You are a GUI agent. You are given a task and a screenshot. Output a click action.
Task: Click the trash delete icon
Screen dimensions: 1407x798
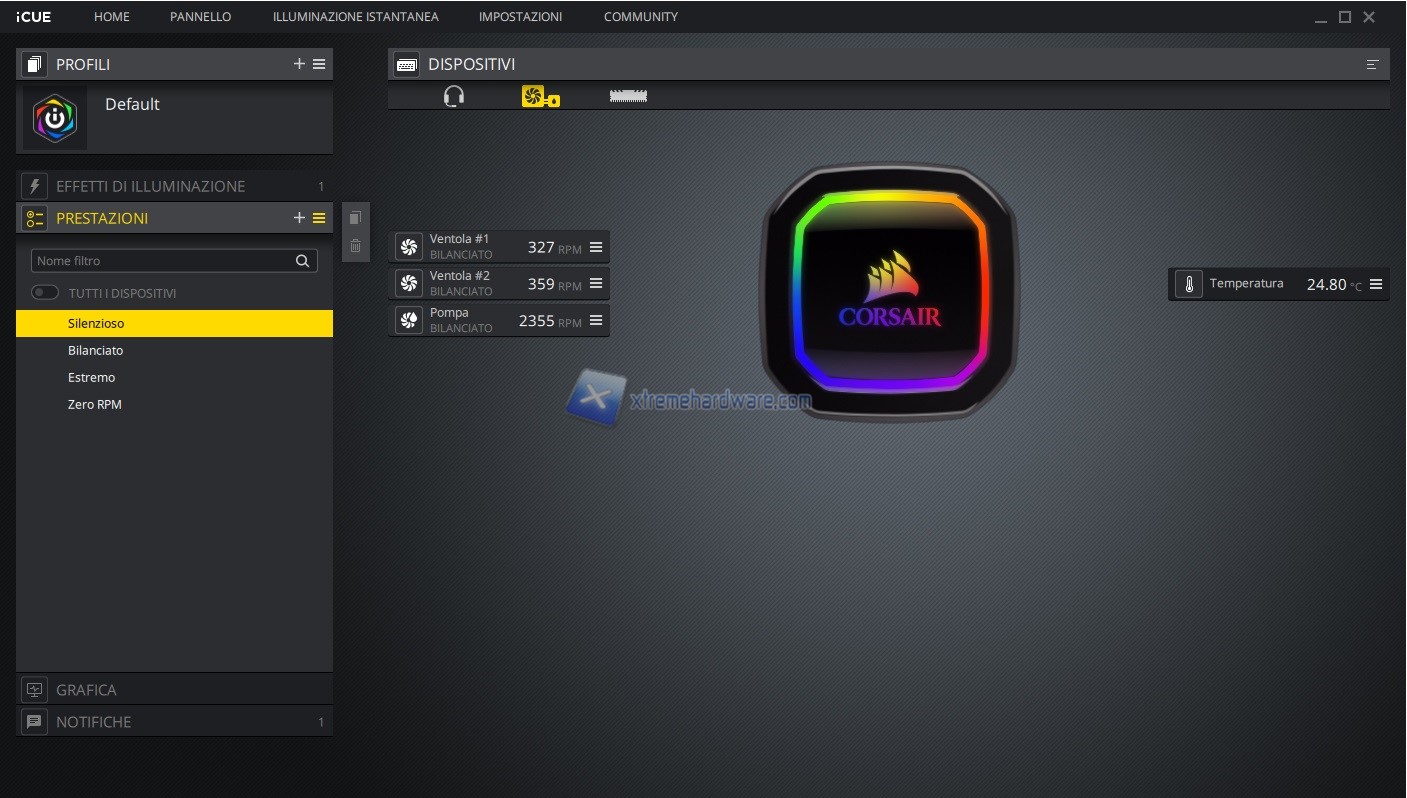(x=355, y=246)
